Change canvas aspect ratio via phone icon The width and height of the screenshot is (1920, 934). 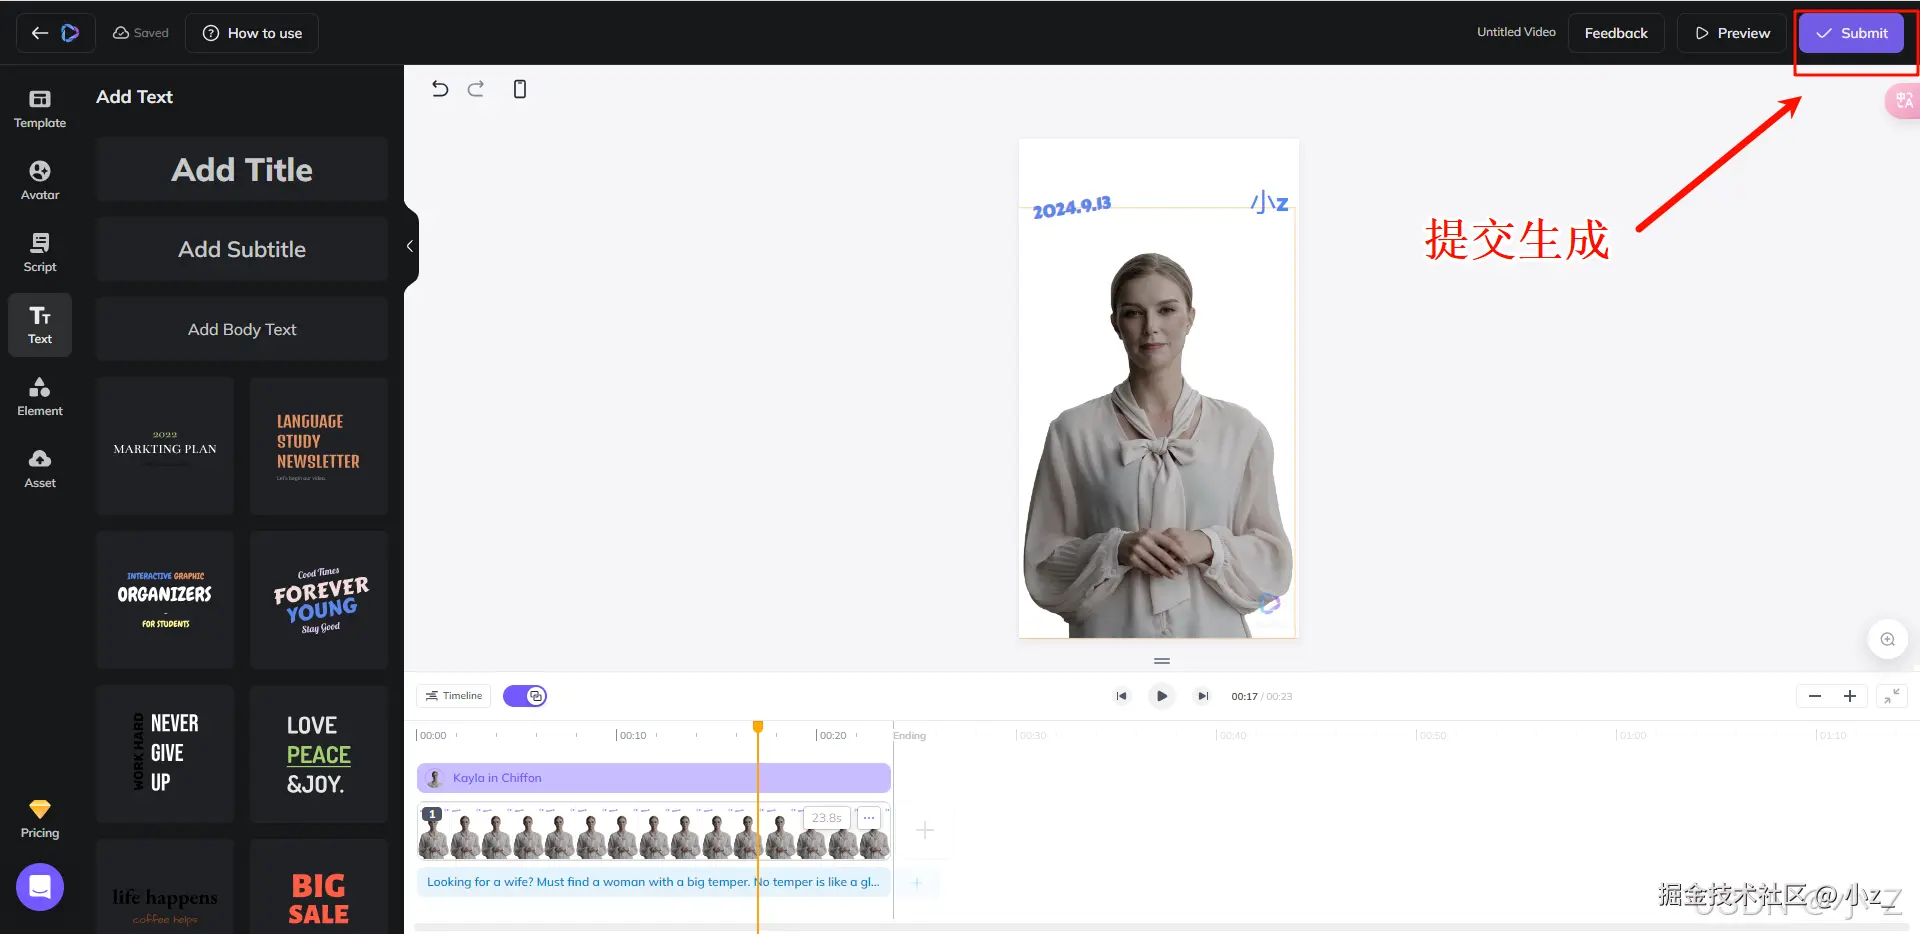[520, 89]
